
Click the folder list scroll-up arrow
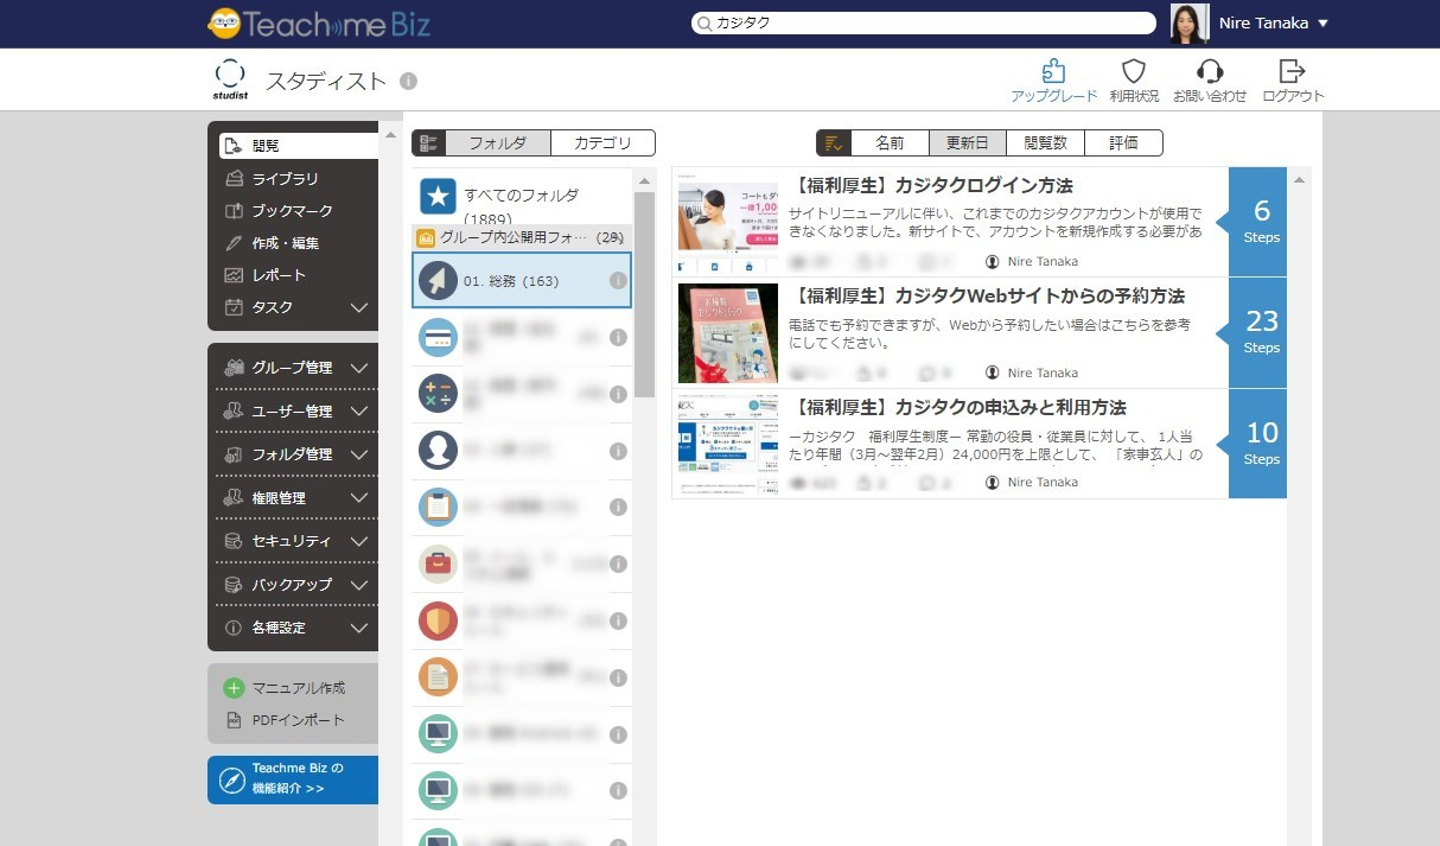645,181
